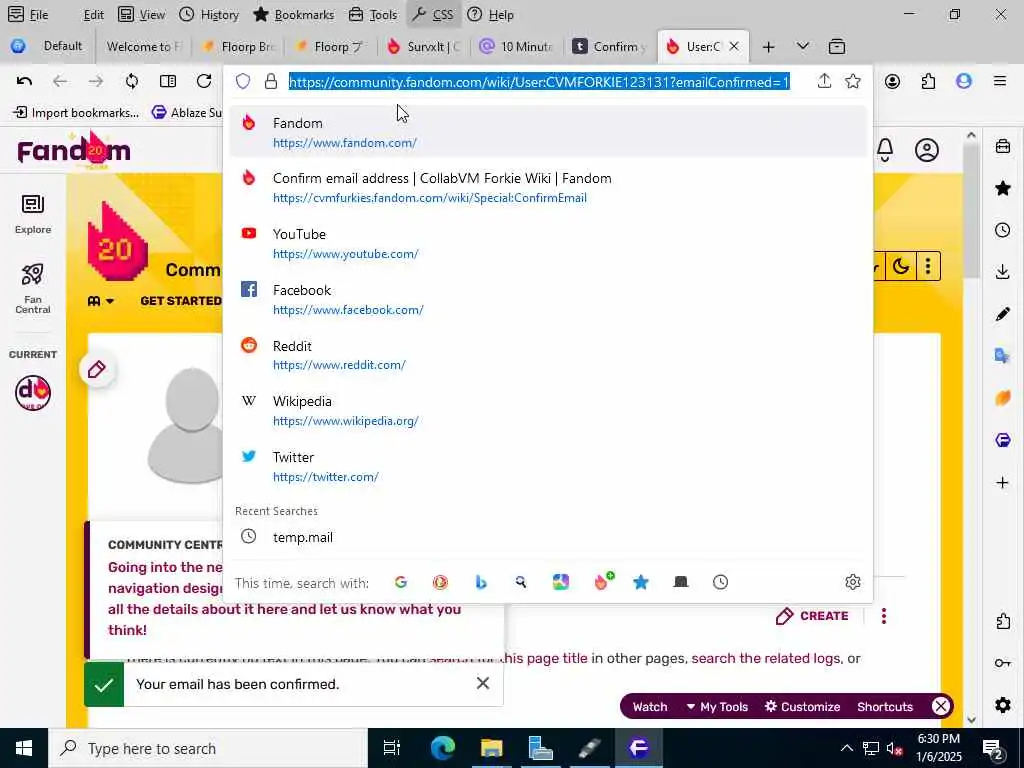Viewport: 1024px width, 768px height.
Task: Select the Wikipedia suggestion
Action: [x=549, y=410]
